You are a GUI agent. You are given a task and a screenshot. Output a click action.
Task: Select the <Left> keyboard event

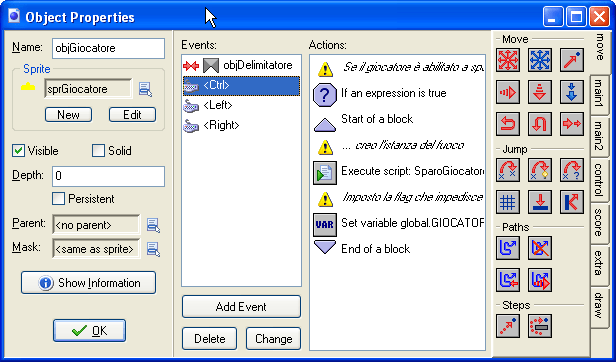[241, 105]
